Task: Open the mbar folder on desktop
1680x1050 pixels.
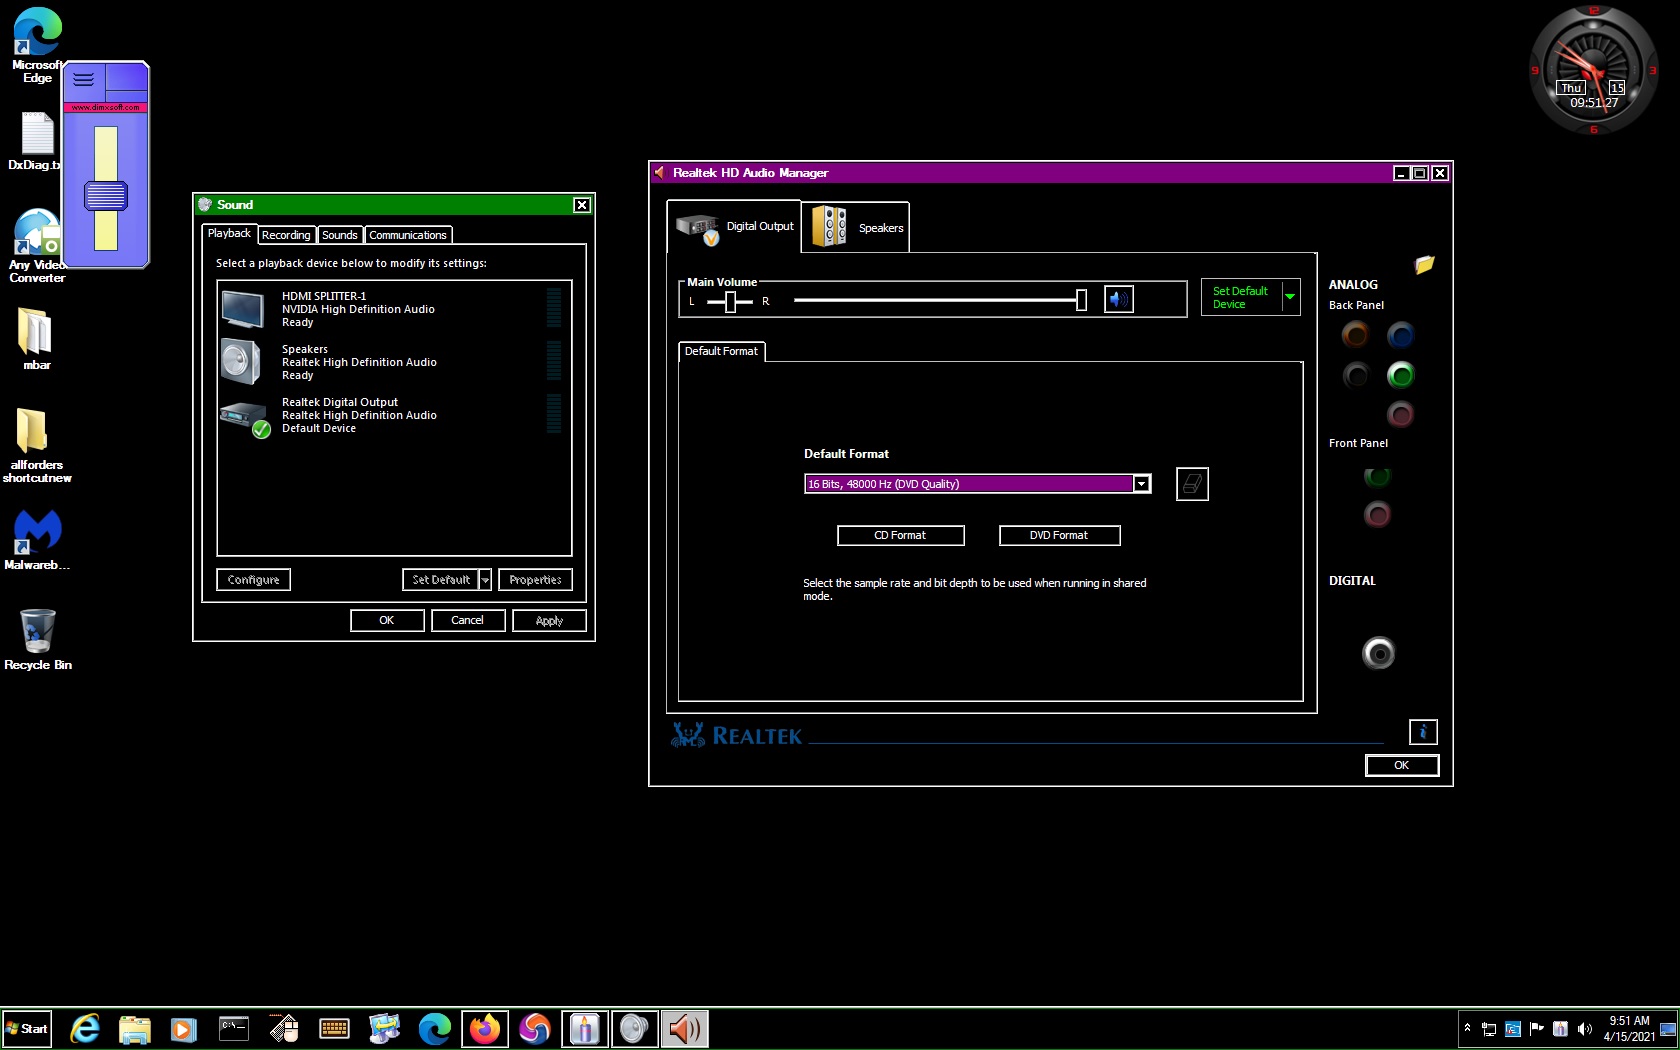Action: tap(37, 338)
